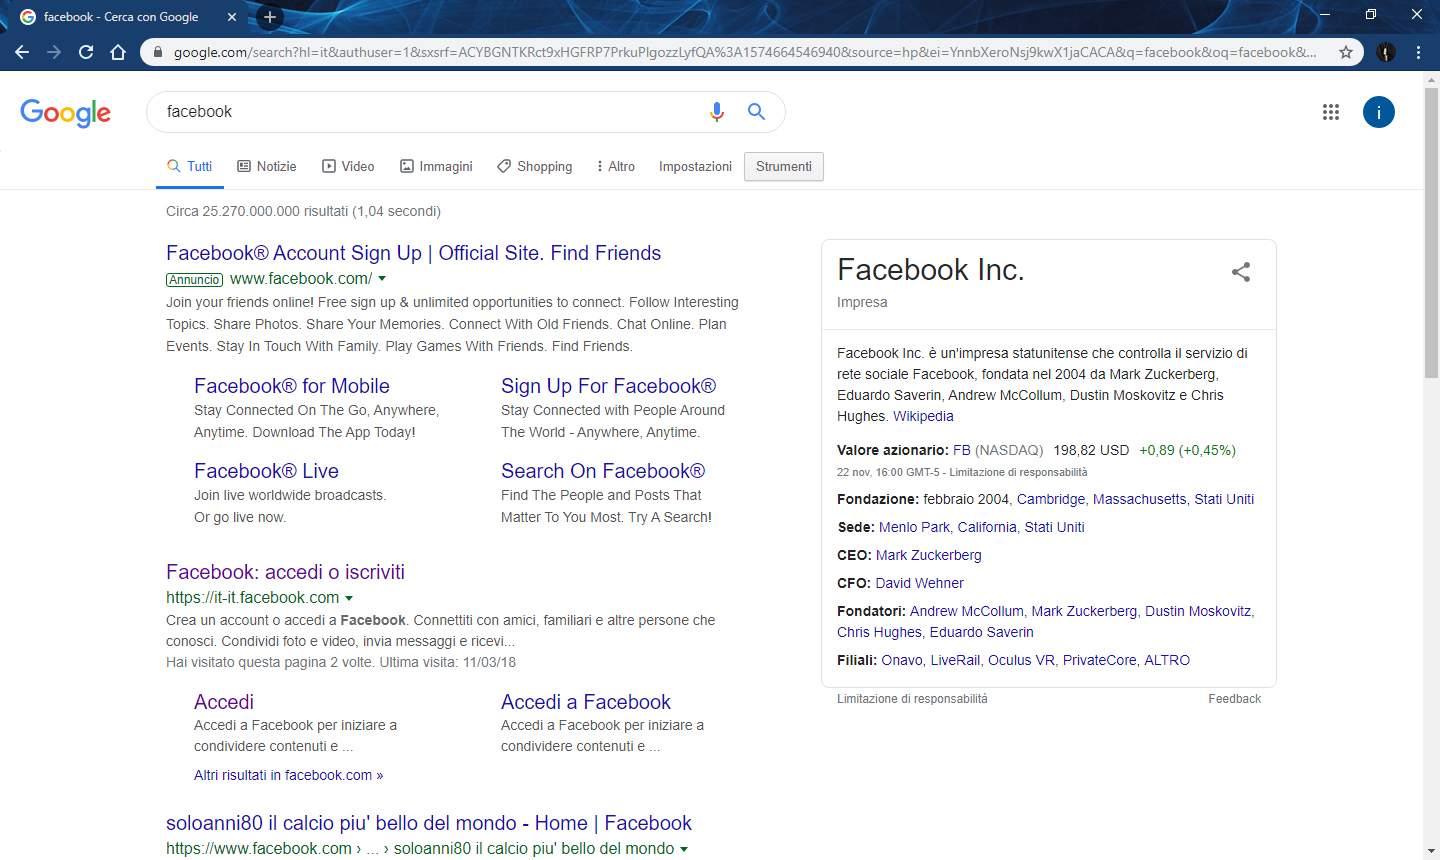1440x860 pixels.
Task: Switch to the Immagini tab
Action: [436, 167]
